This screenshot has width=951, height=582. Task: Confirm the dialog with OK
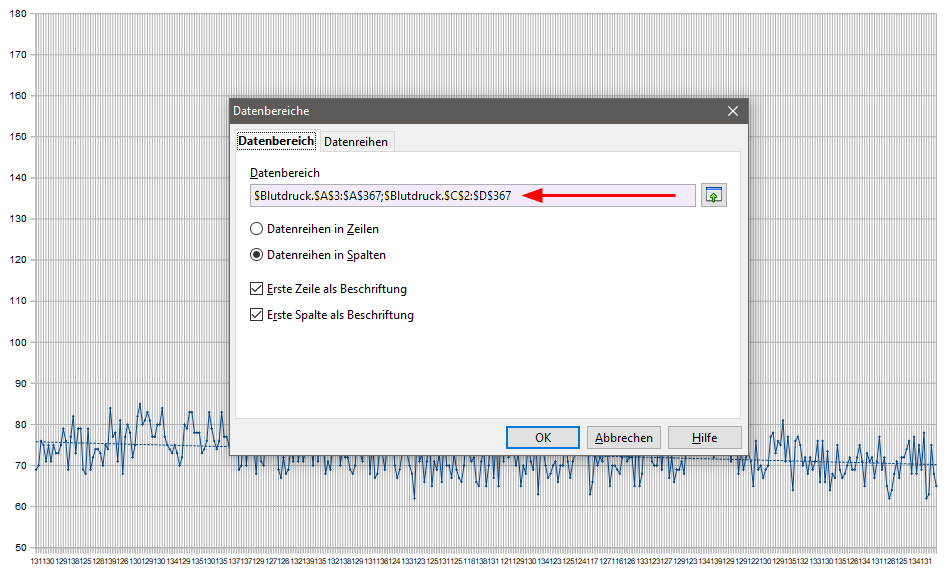[x=542, y=437]
